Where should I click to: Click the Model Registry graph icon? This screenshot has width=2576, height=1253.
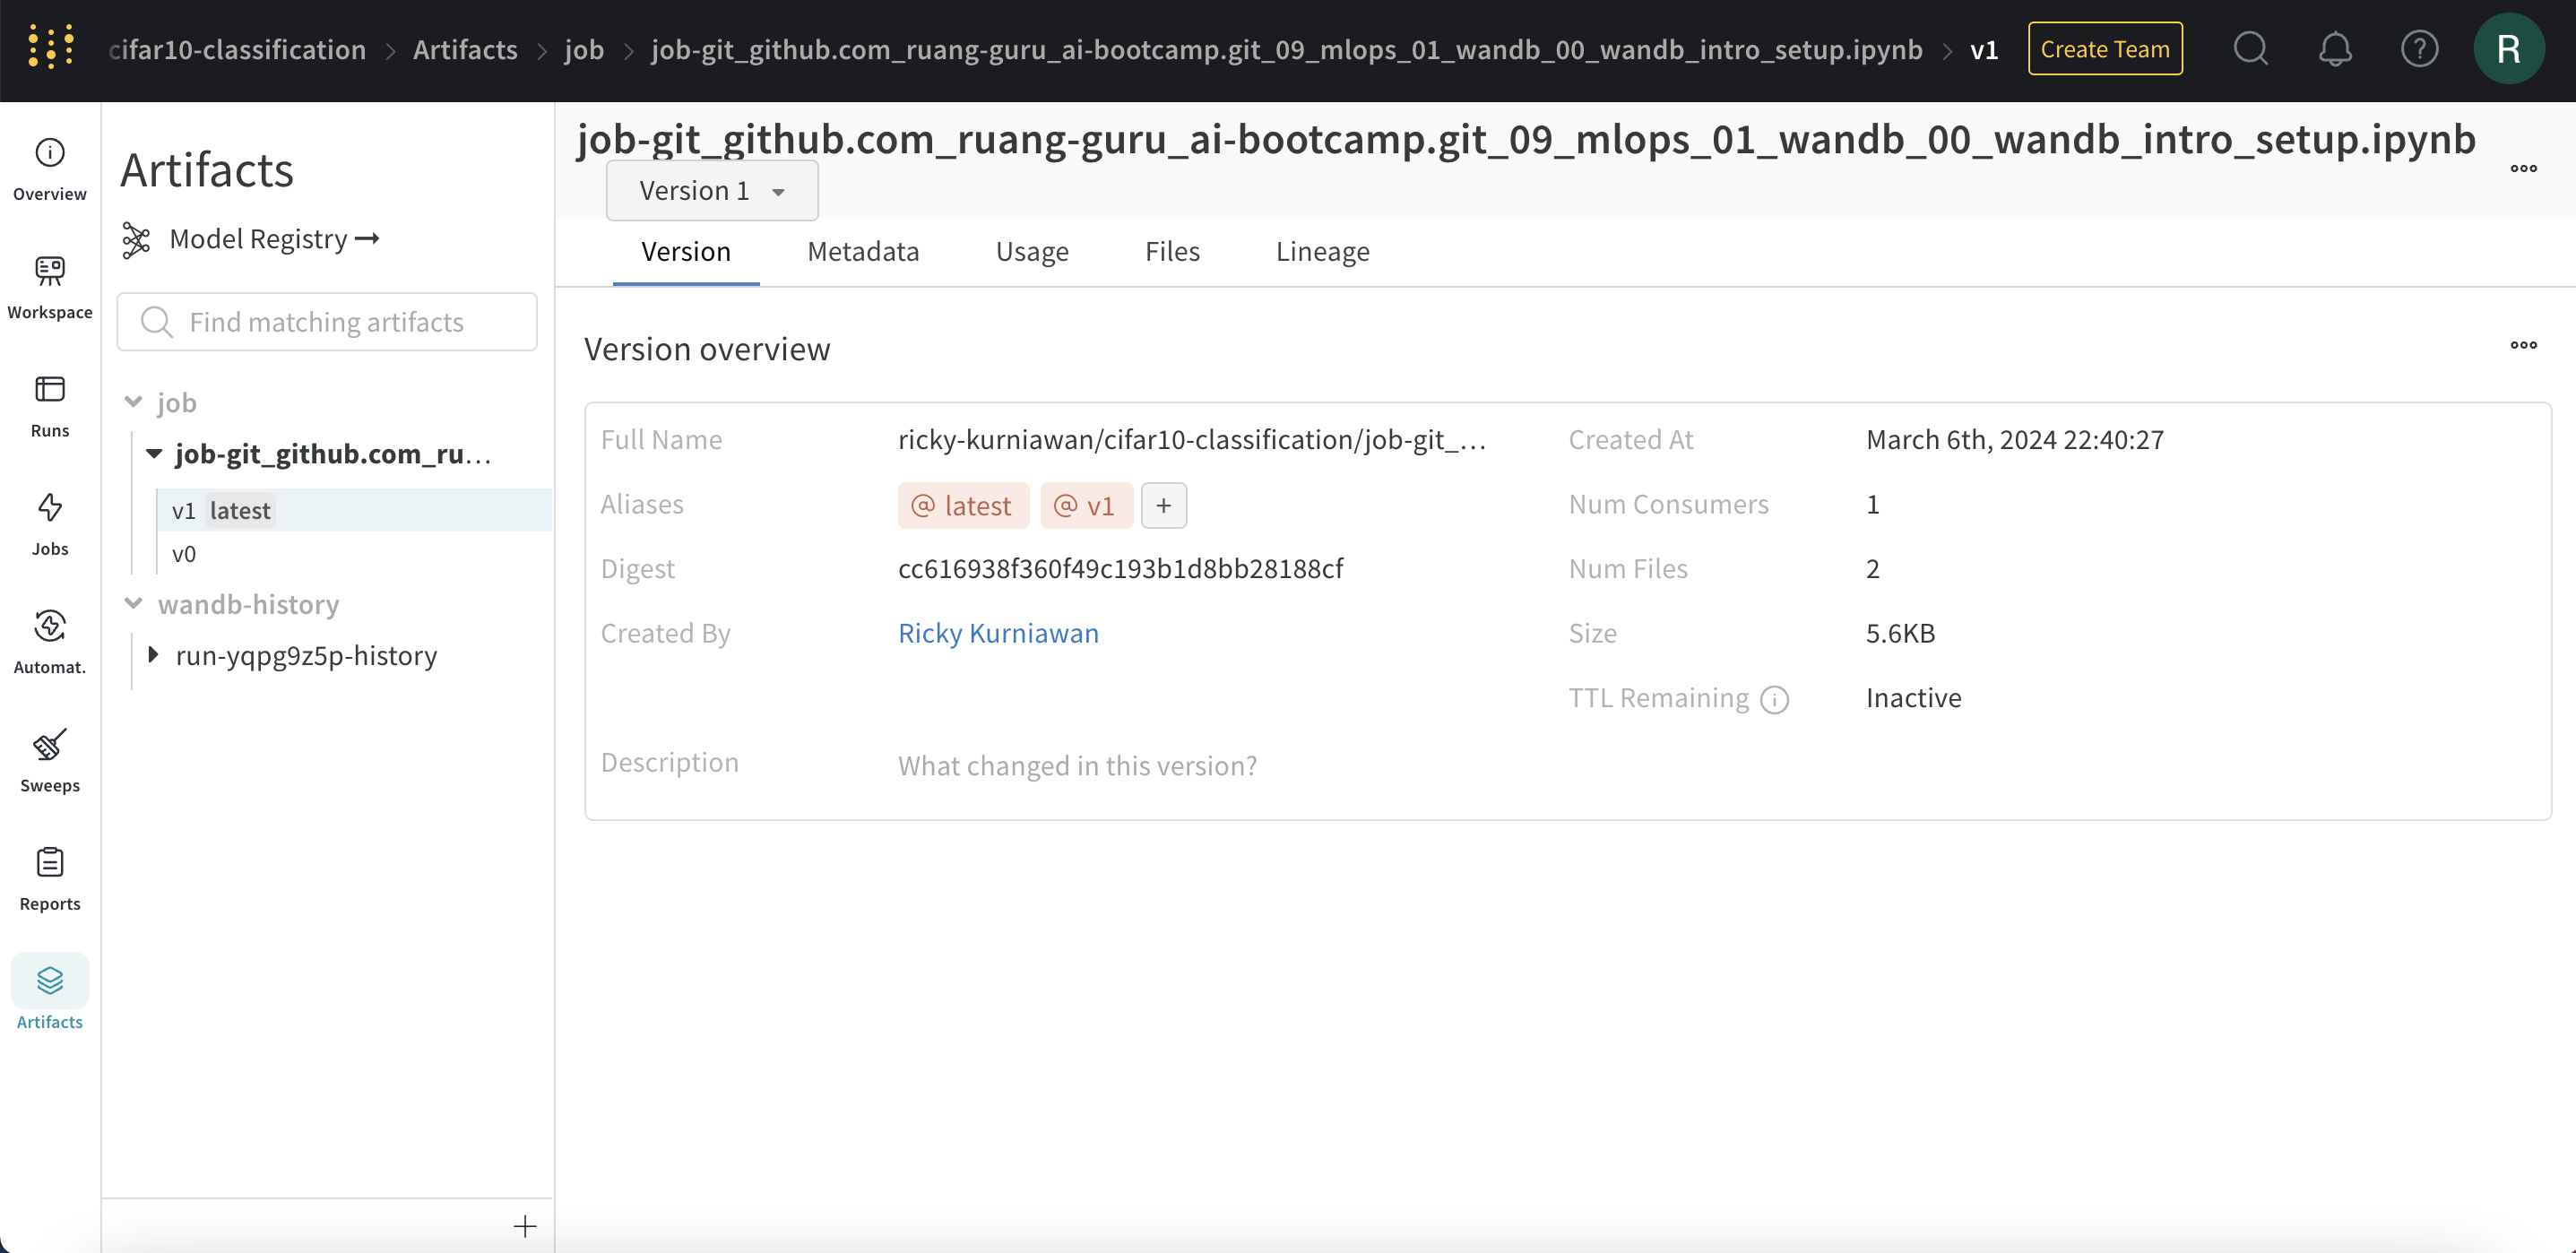(x=136, y=240)
